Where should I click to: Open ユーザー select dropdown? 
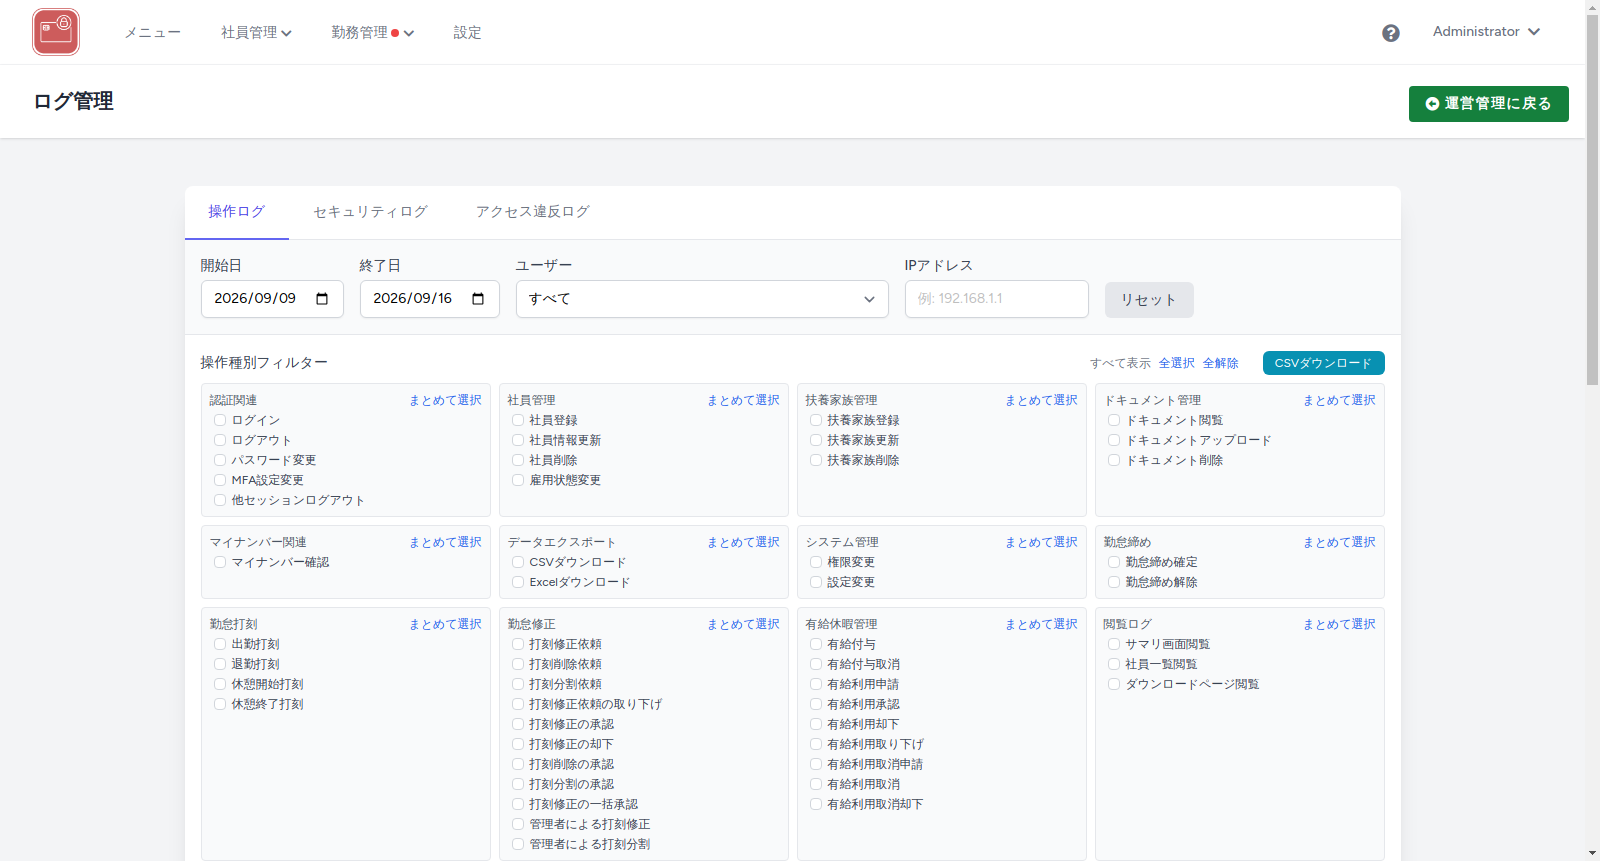[702, 299]
